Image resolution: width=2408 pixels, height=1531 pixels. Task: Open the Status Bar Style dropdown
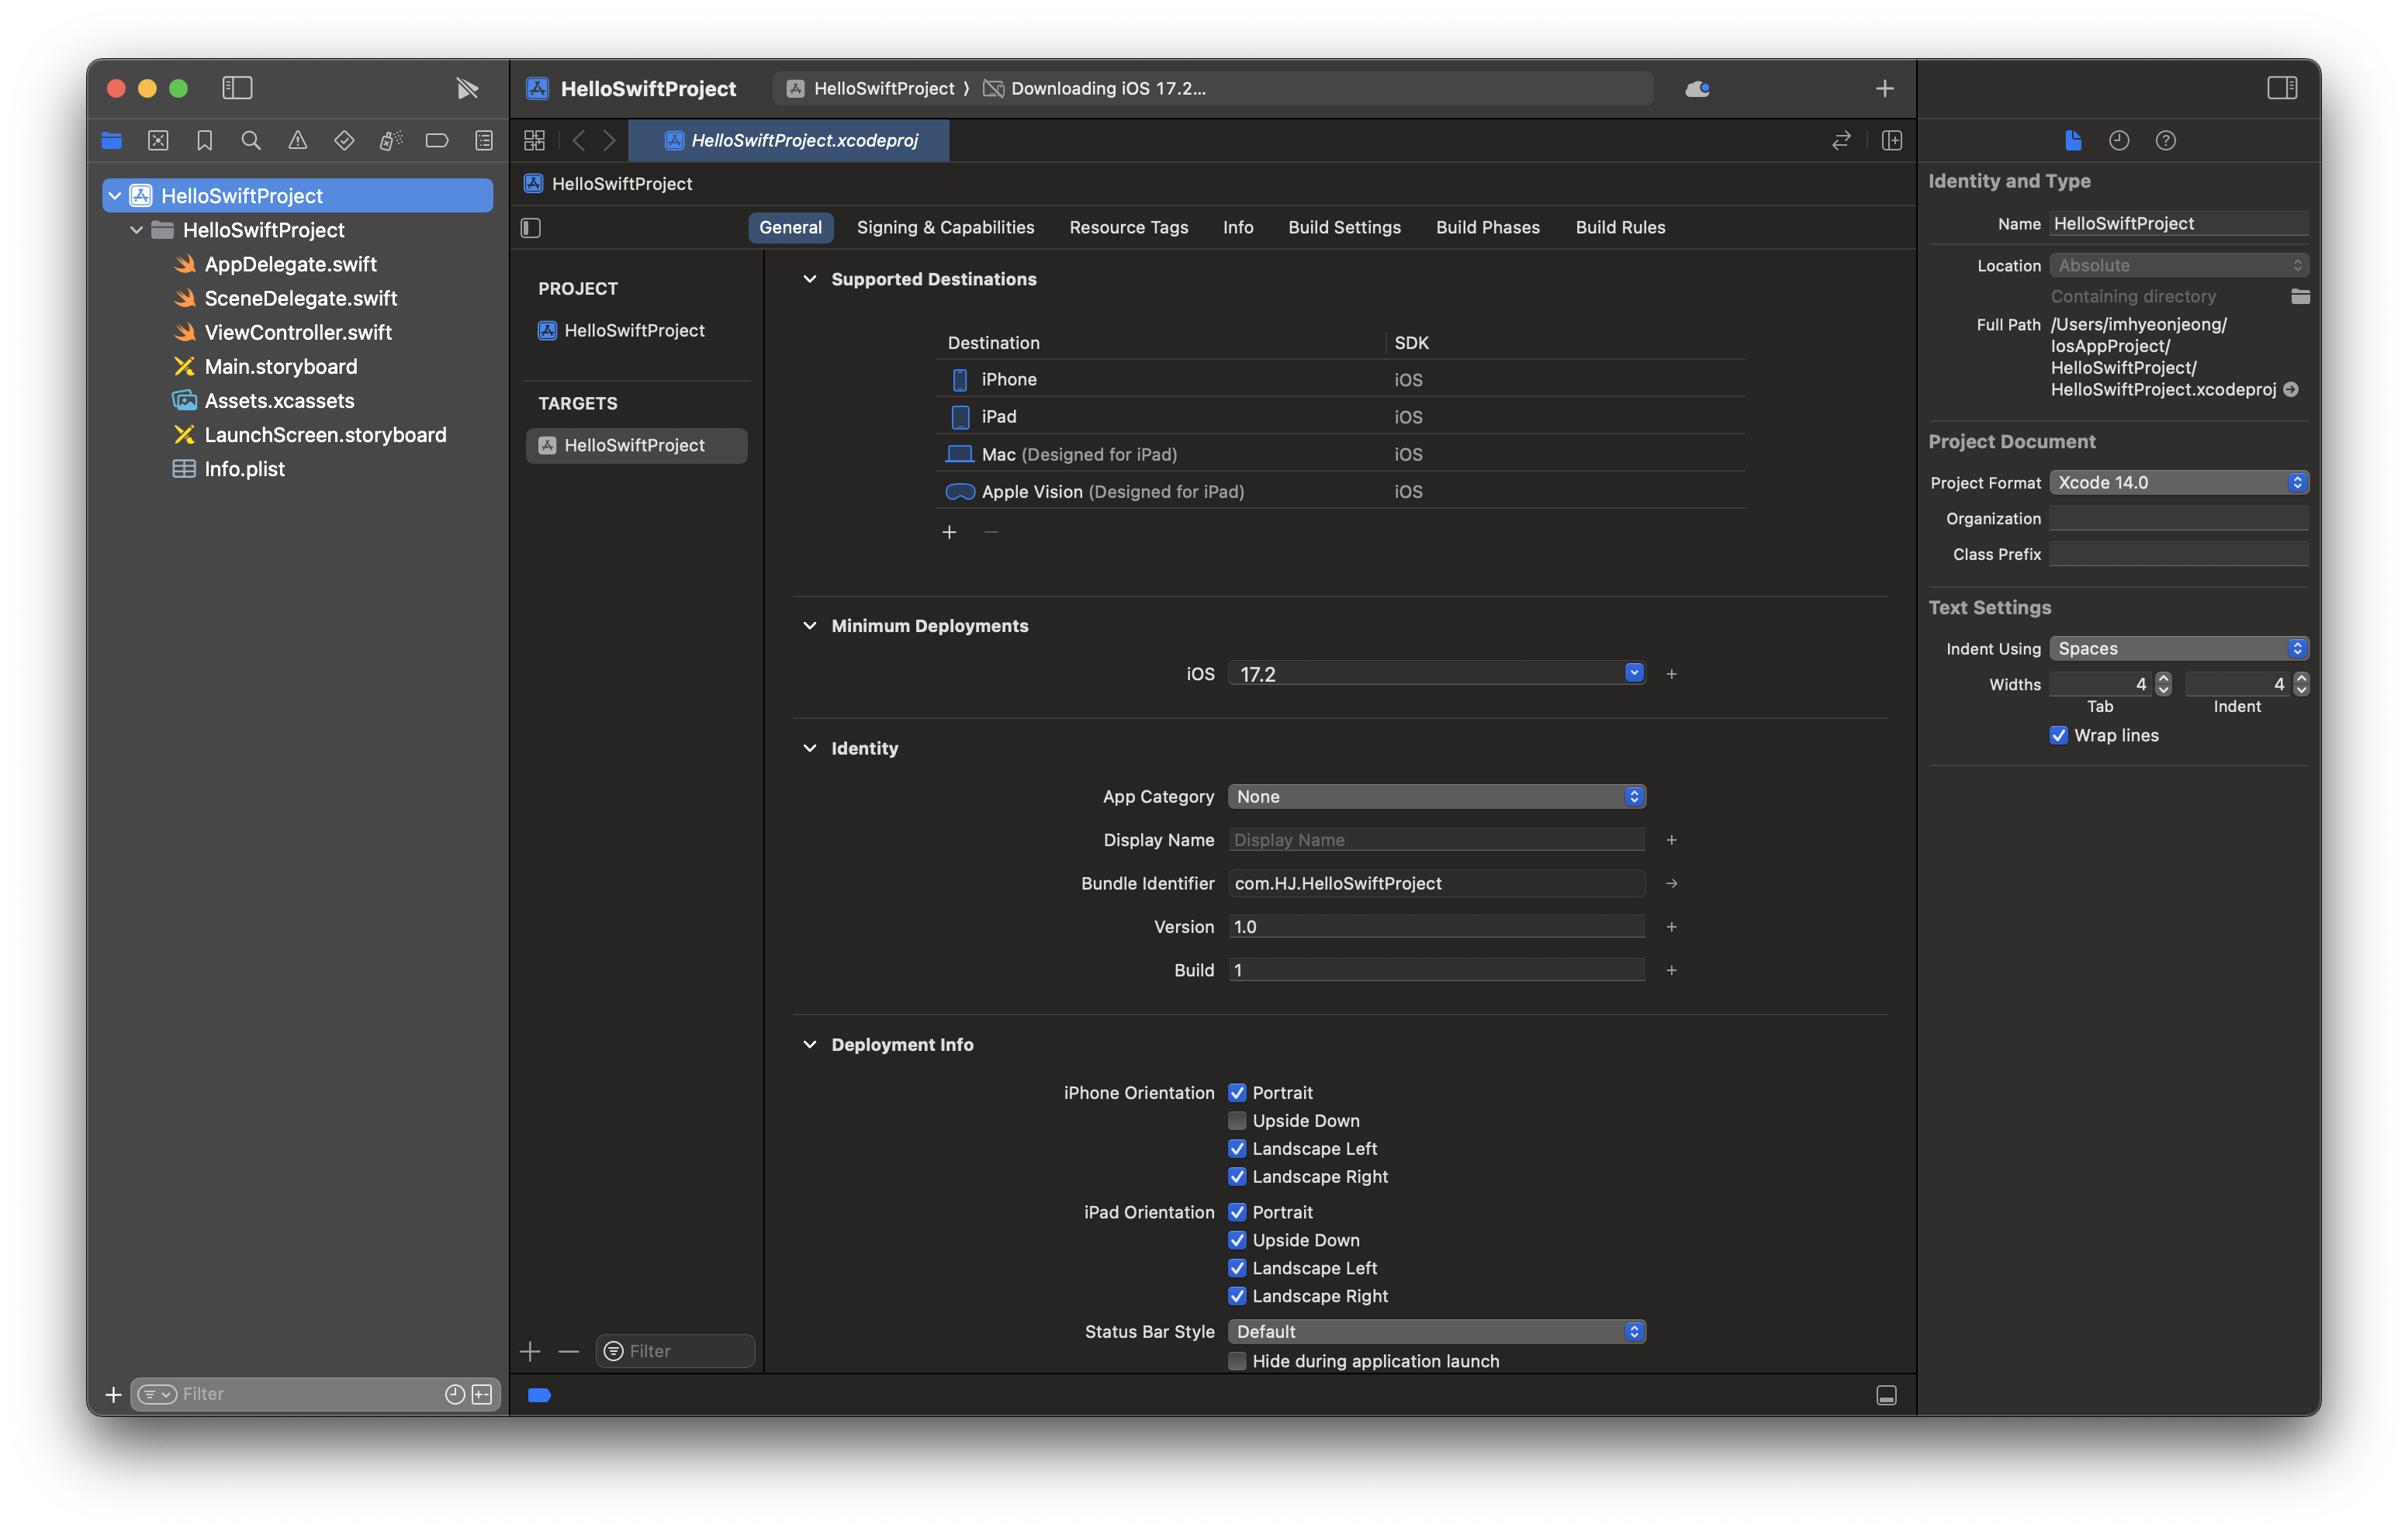(x=1437, y=1331)
